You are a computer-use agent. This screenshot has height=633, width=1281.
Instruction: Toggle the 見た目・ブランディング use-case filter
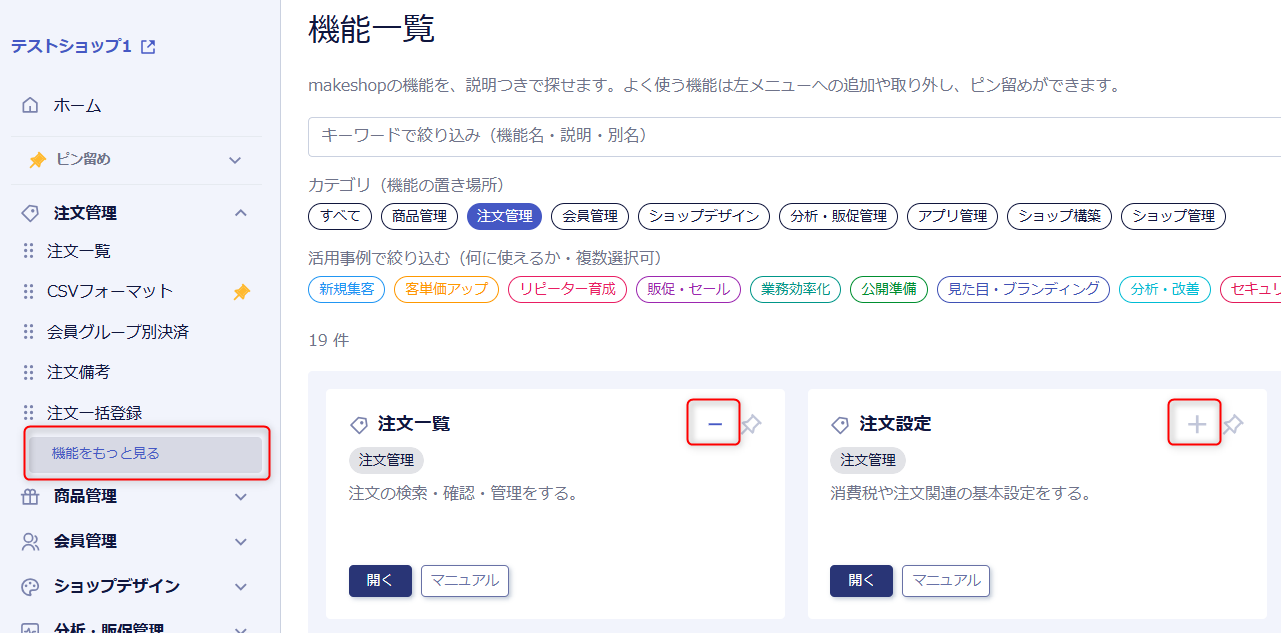(1023, 290)
